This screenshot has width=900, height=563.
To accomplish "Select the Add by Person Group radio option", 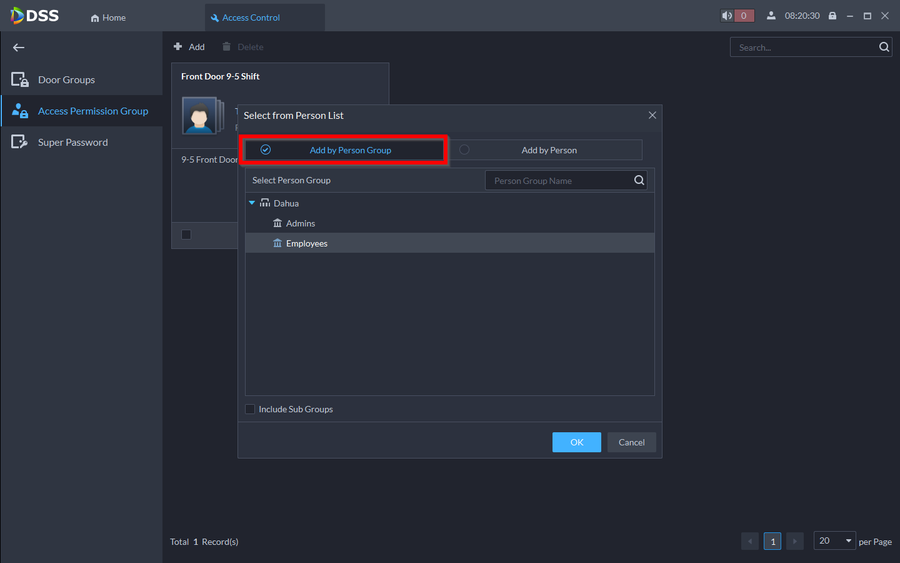I will click(344, 150).
